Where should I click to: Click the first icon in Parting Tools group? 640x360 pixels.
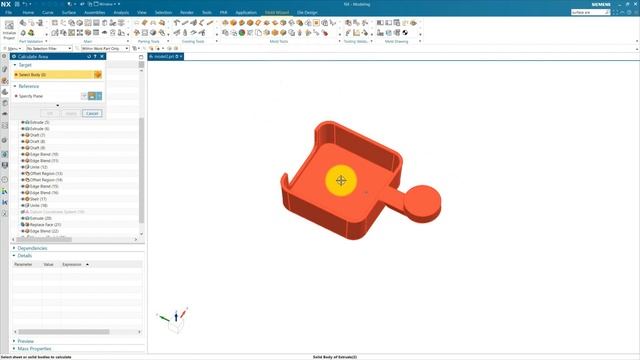[x=137, y=23]
